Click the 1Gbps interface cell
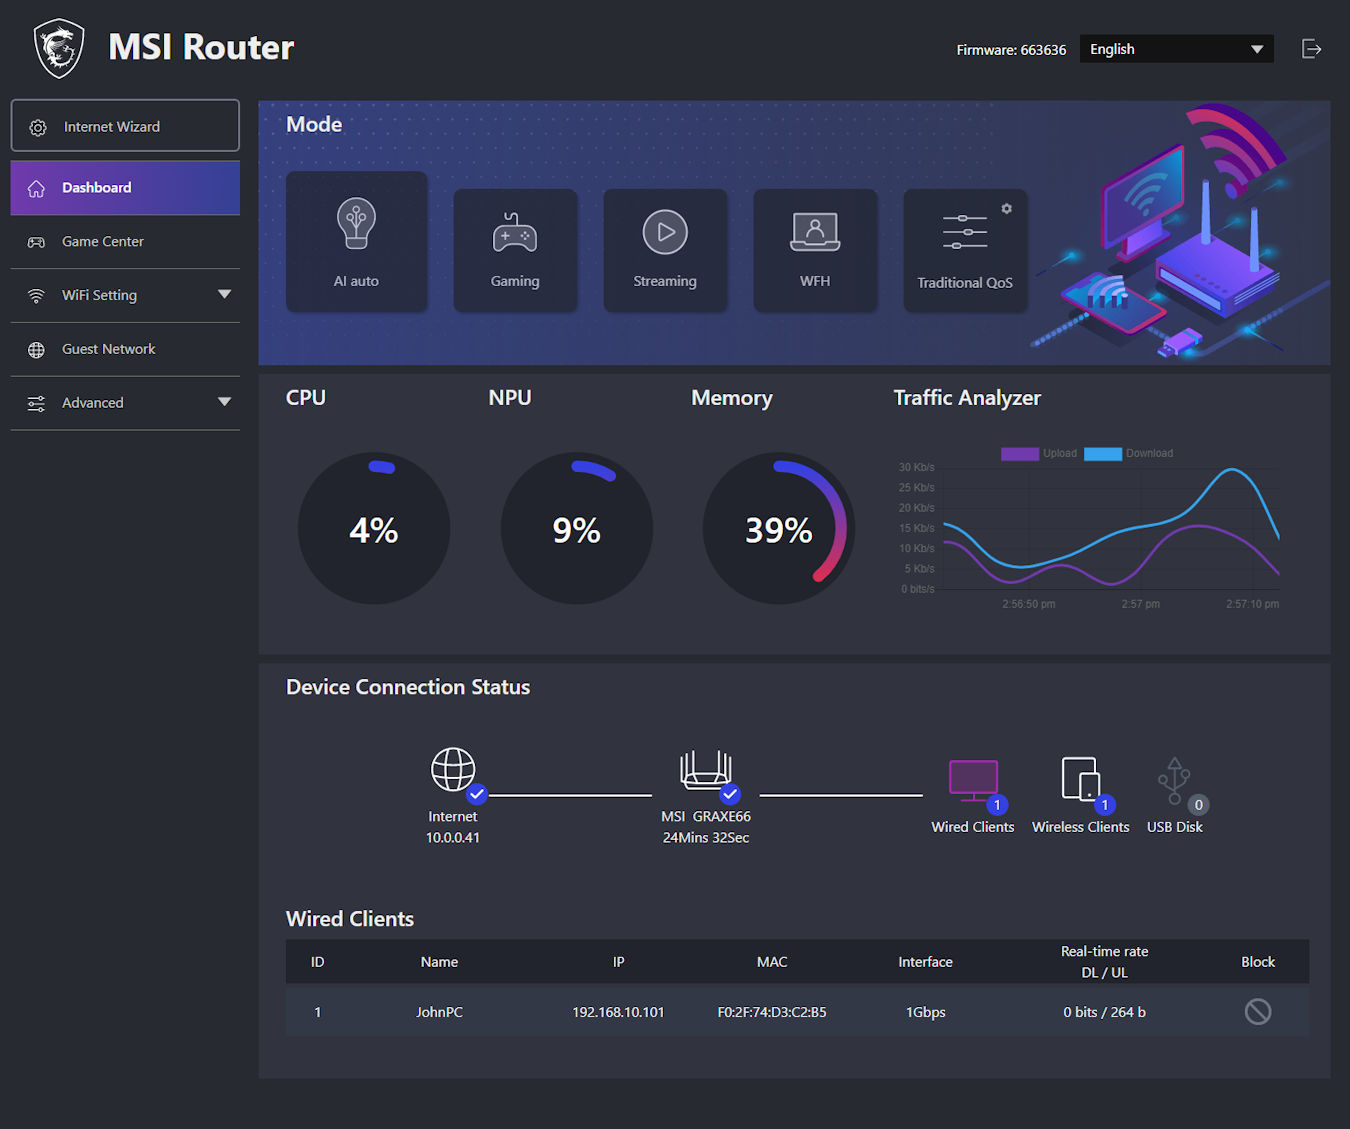 [x=926, y=1012]
